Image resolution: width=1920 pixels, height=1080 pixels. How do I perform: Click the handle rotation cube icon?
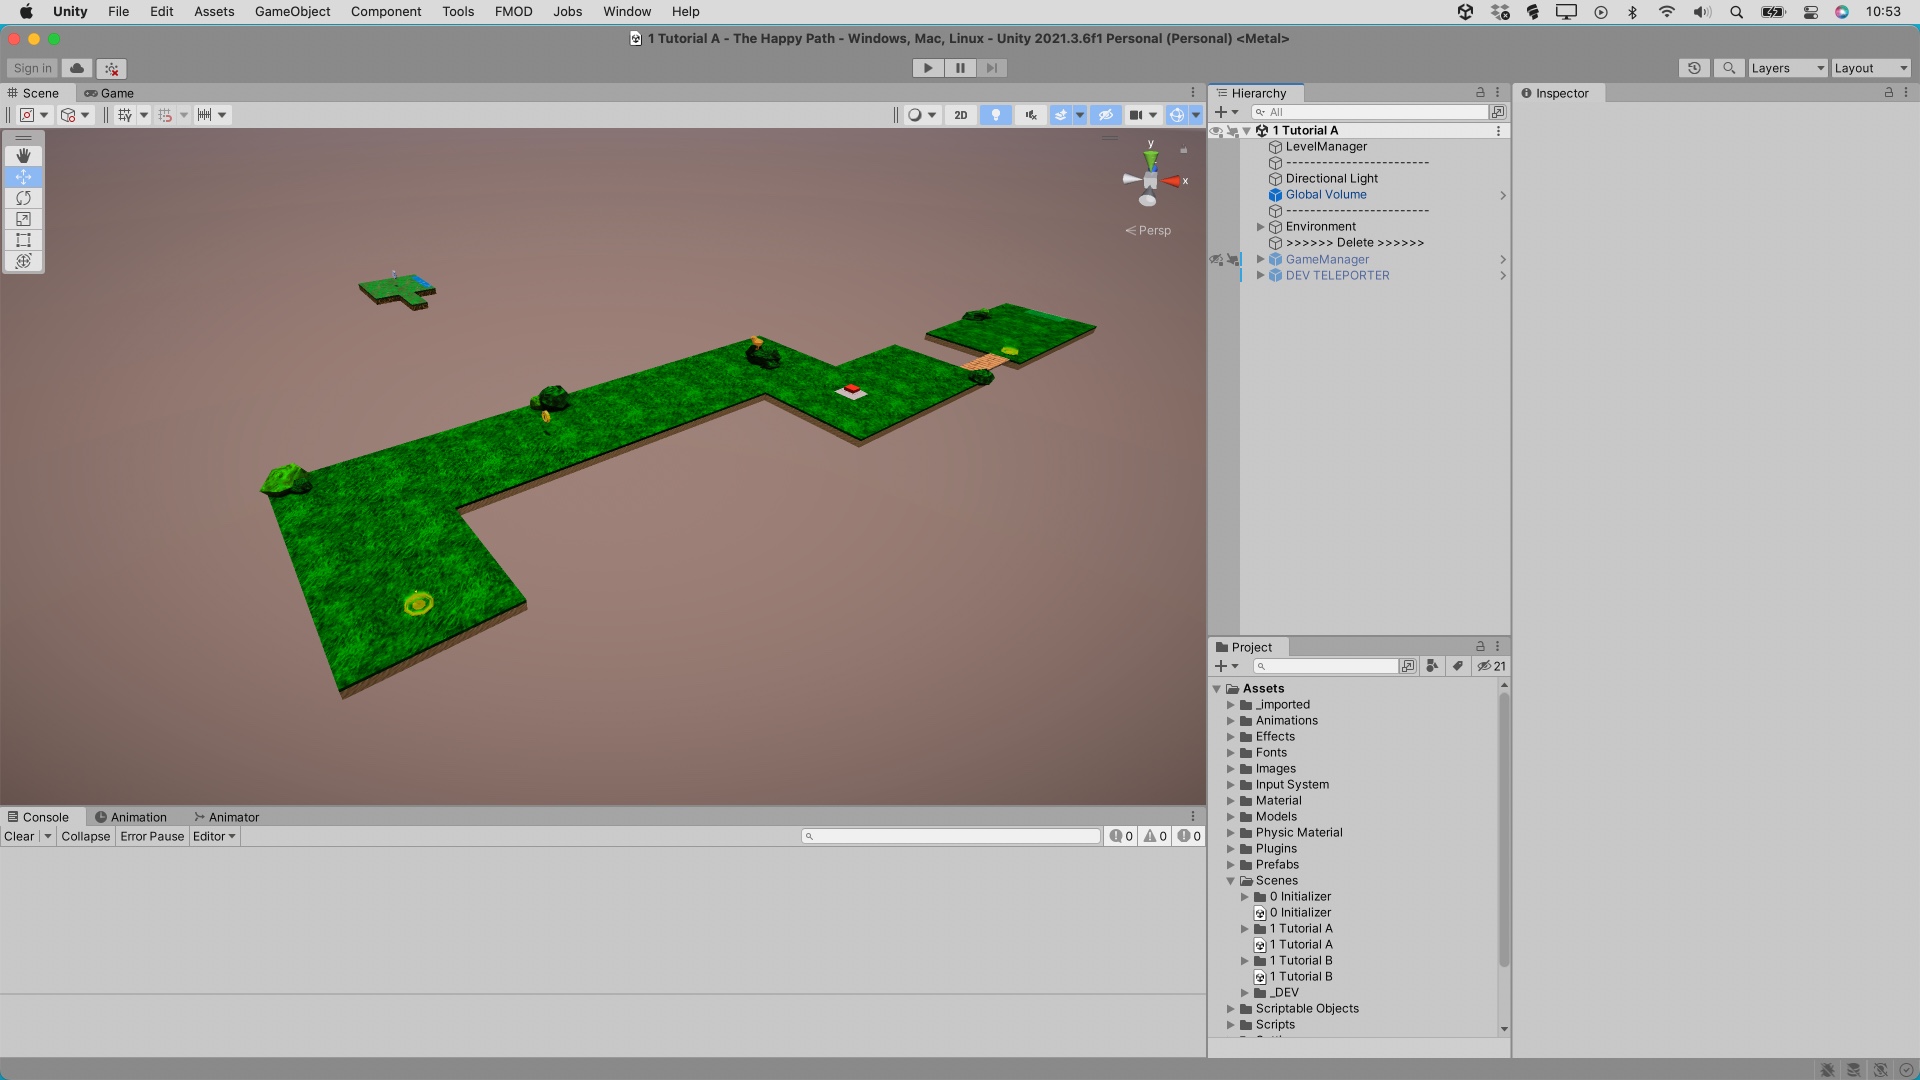[x=74, y=115]
